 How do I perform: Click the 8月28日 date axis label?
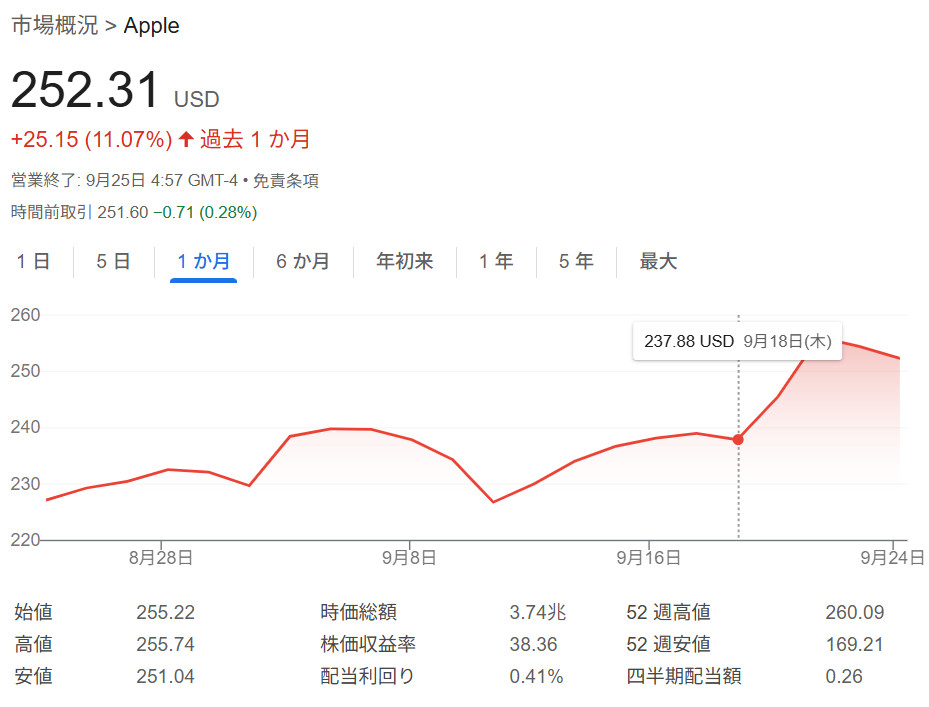(x=160, y=557)
